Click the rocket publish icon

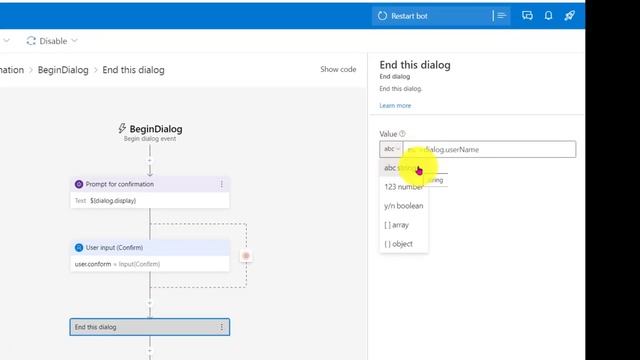pos(569,16)
